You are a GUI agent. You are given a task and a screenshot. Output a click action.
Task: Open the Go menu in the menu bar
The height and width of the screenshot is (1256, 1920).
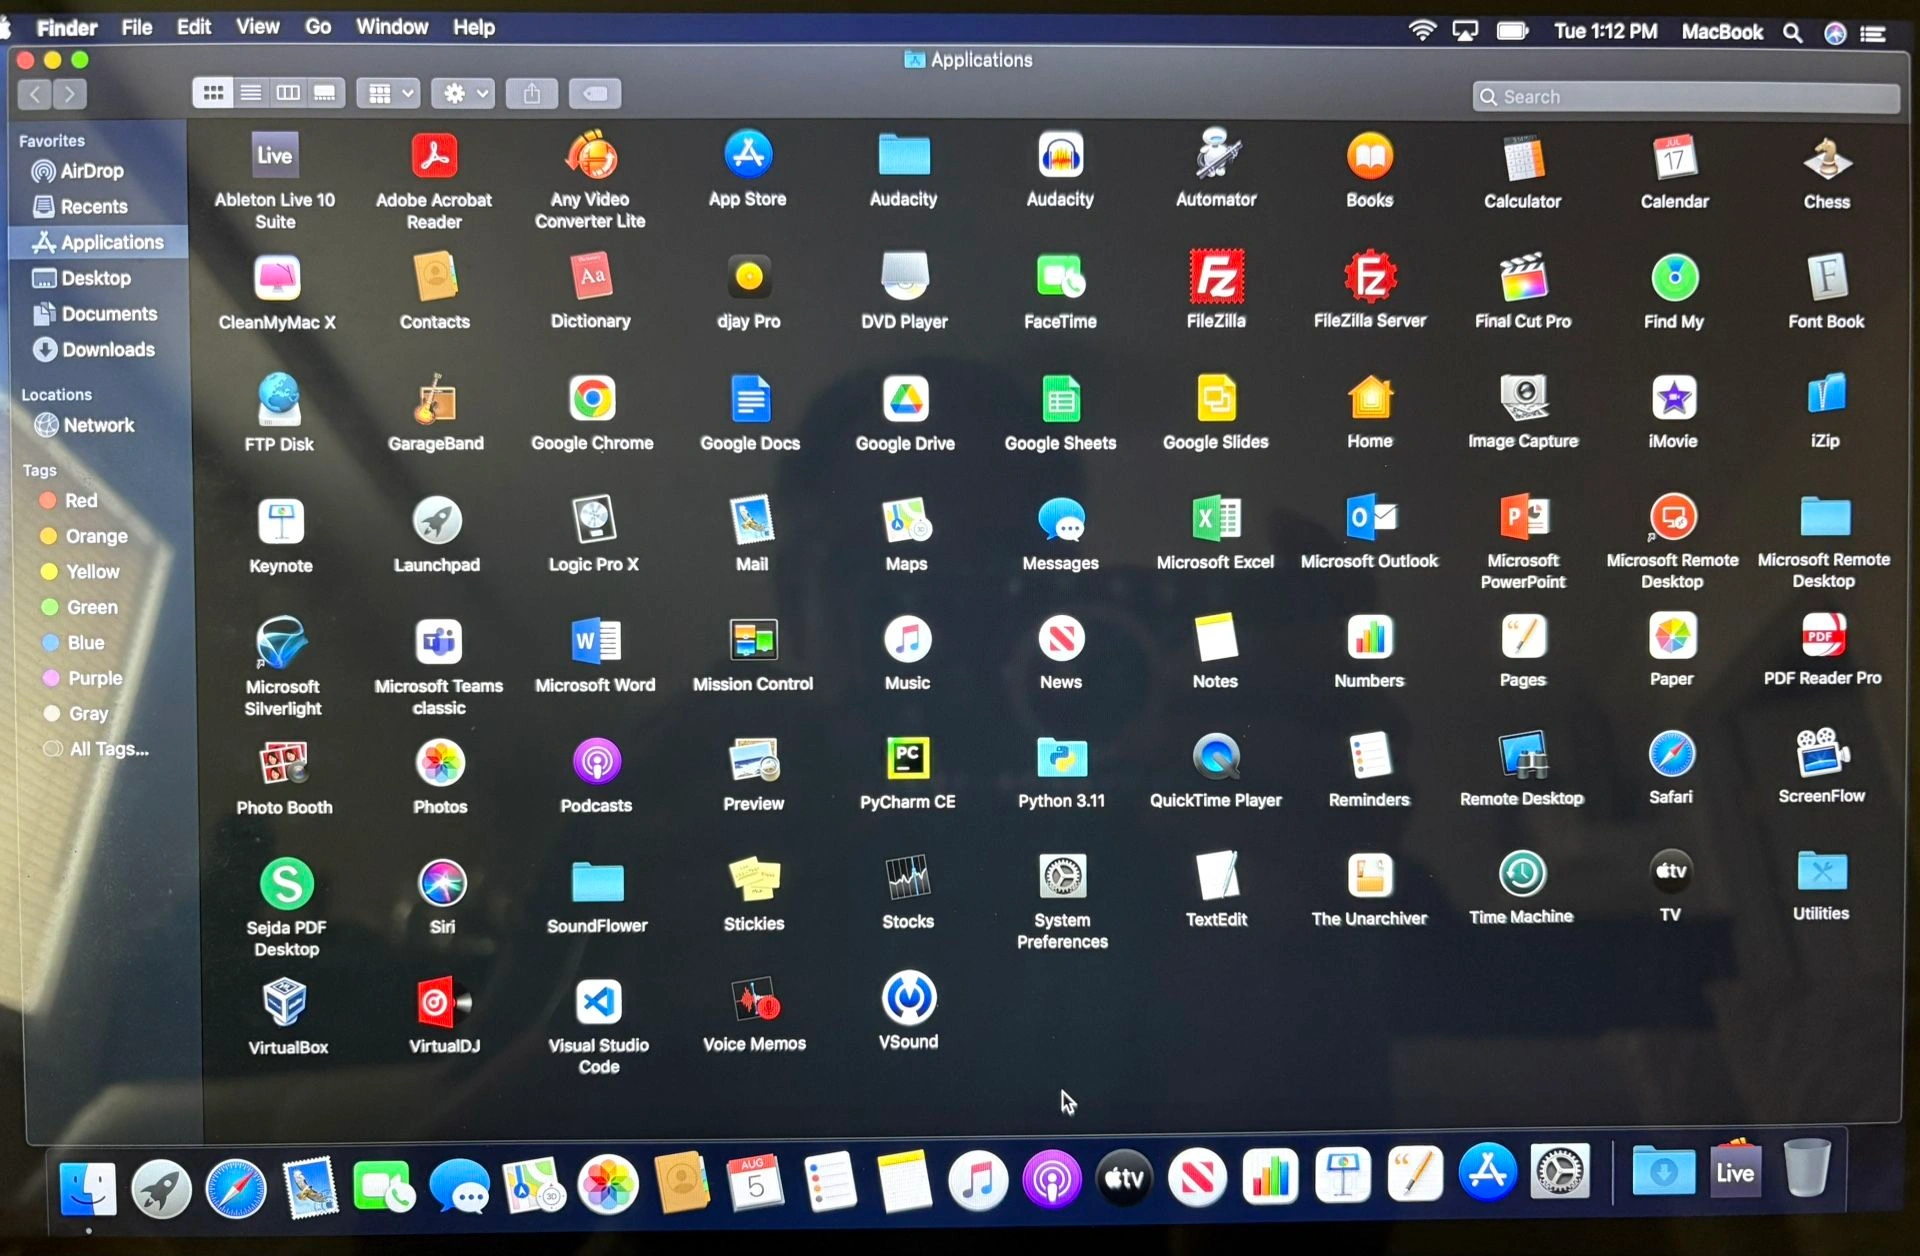click(x=317, y=27)
